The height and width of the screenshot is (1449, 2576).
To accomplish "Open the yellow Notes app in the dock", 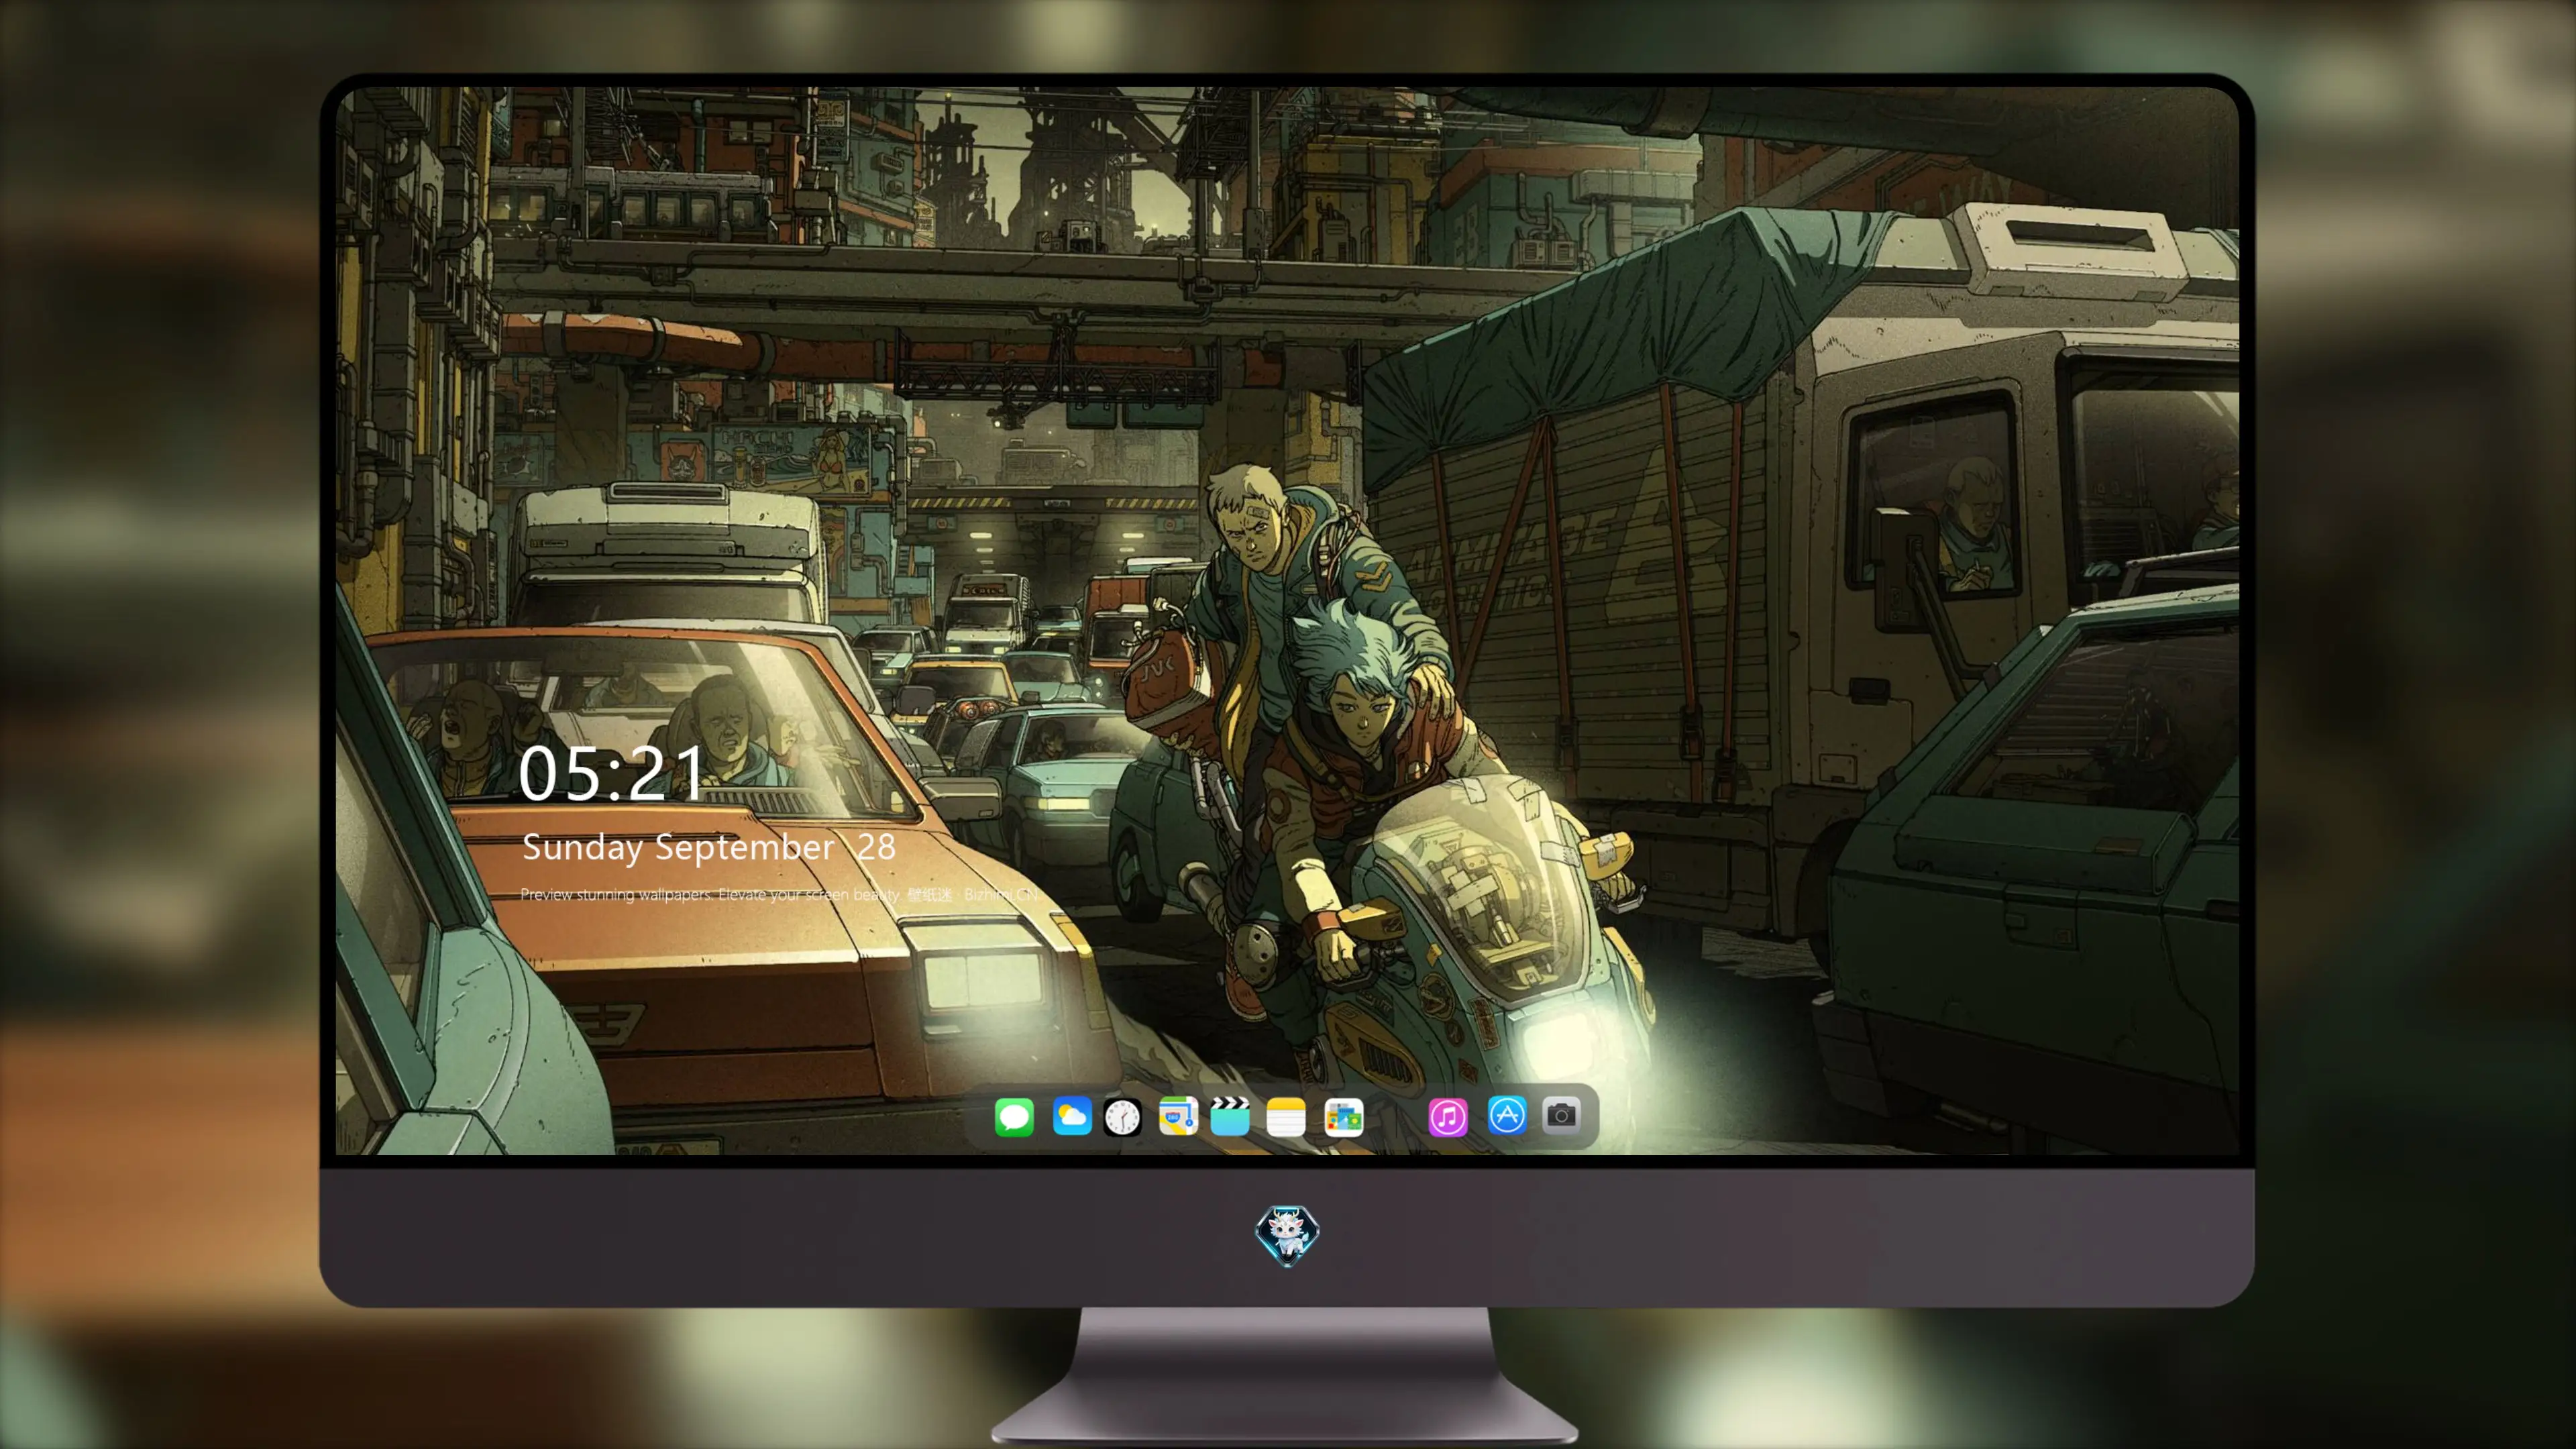I will pos(1286,1117).
